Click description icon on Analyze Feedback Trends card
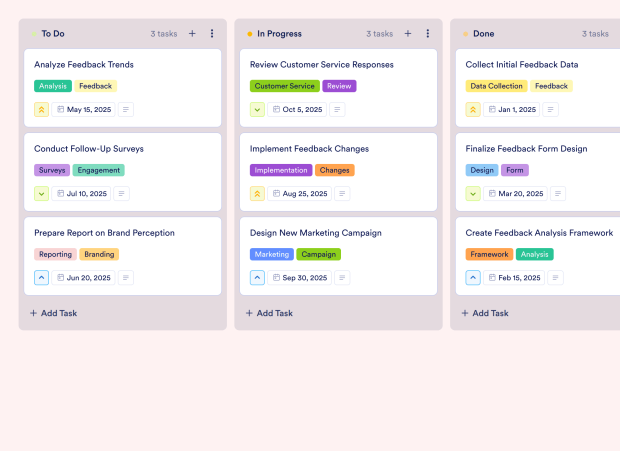Screen dimensions: 620x451 126,109
